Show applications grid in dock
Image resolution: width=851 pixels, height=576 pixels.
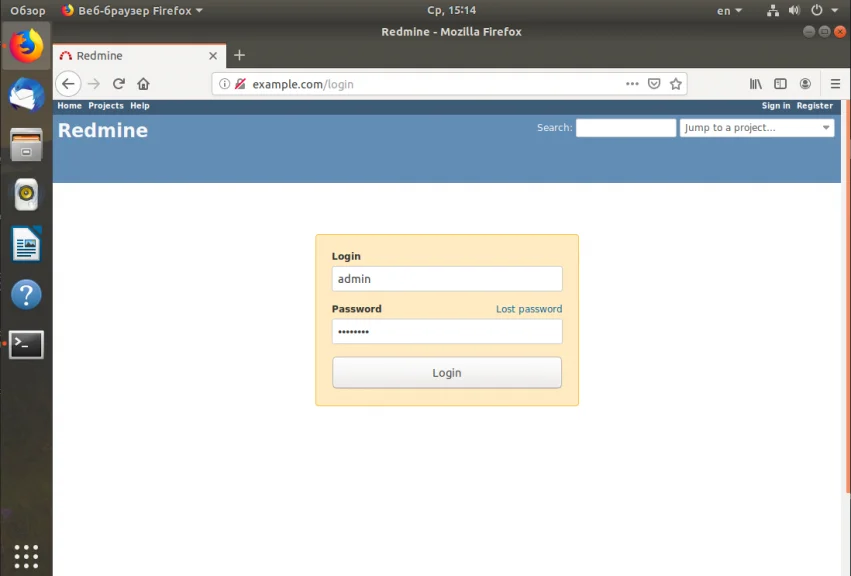pos(26,556)
